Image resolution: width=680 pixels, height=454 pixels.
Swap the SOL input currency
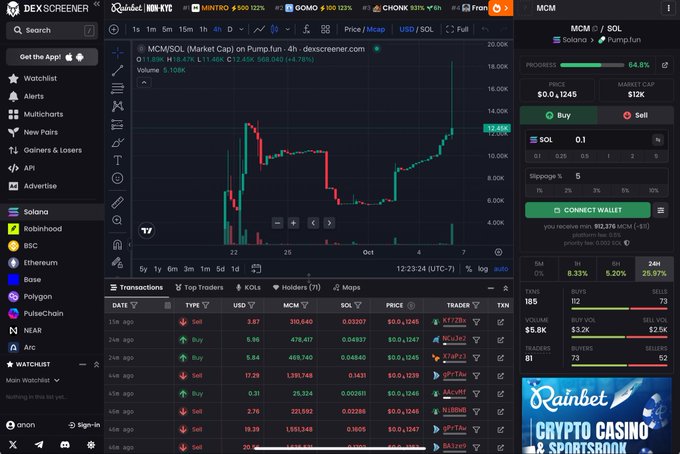pos(658,140)
